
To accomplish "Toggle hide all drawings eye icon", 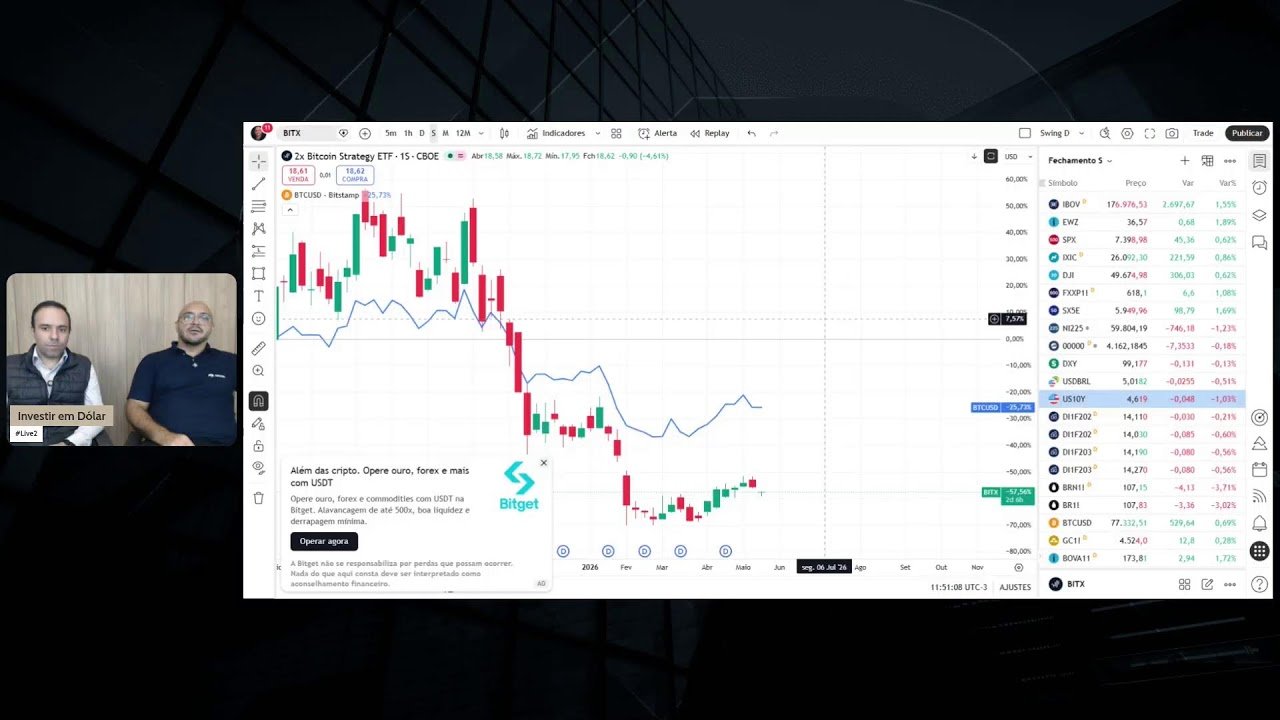I will coord(258,467).
